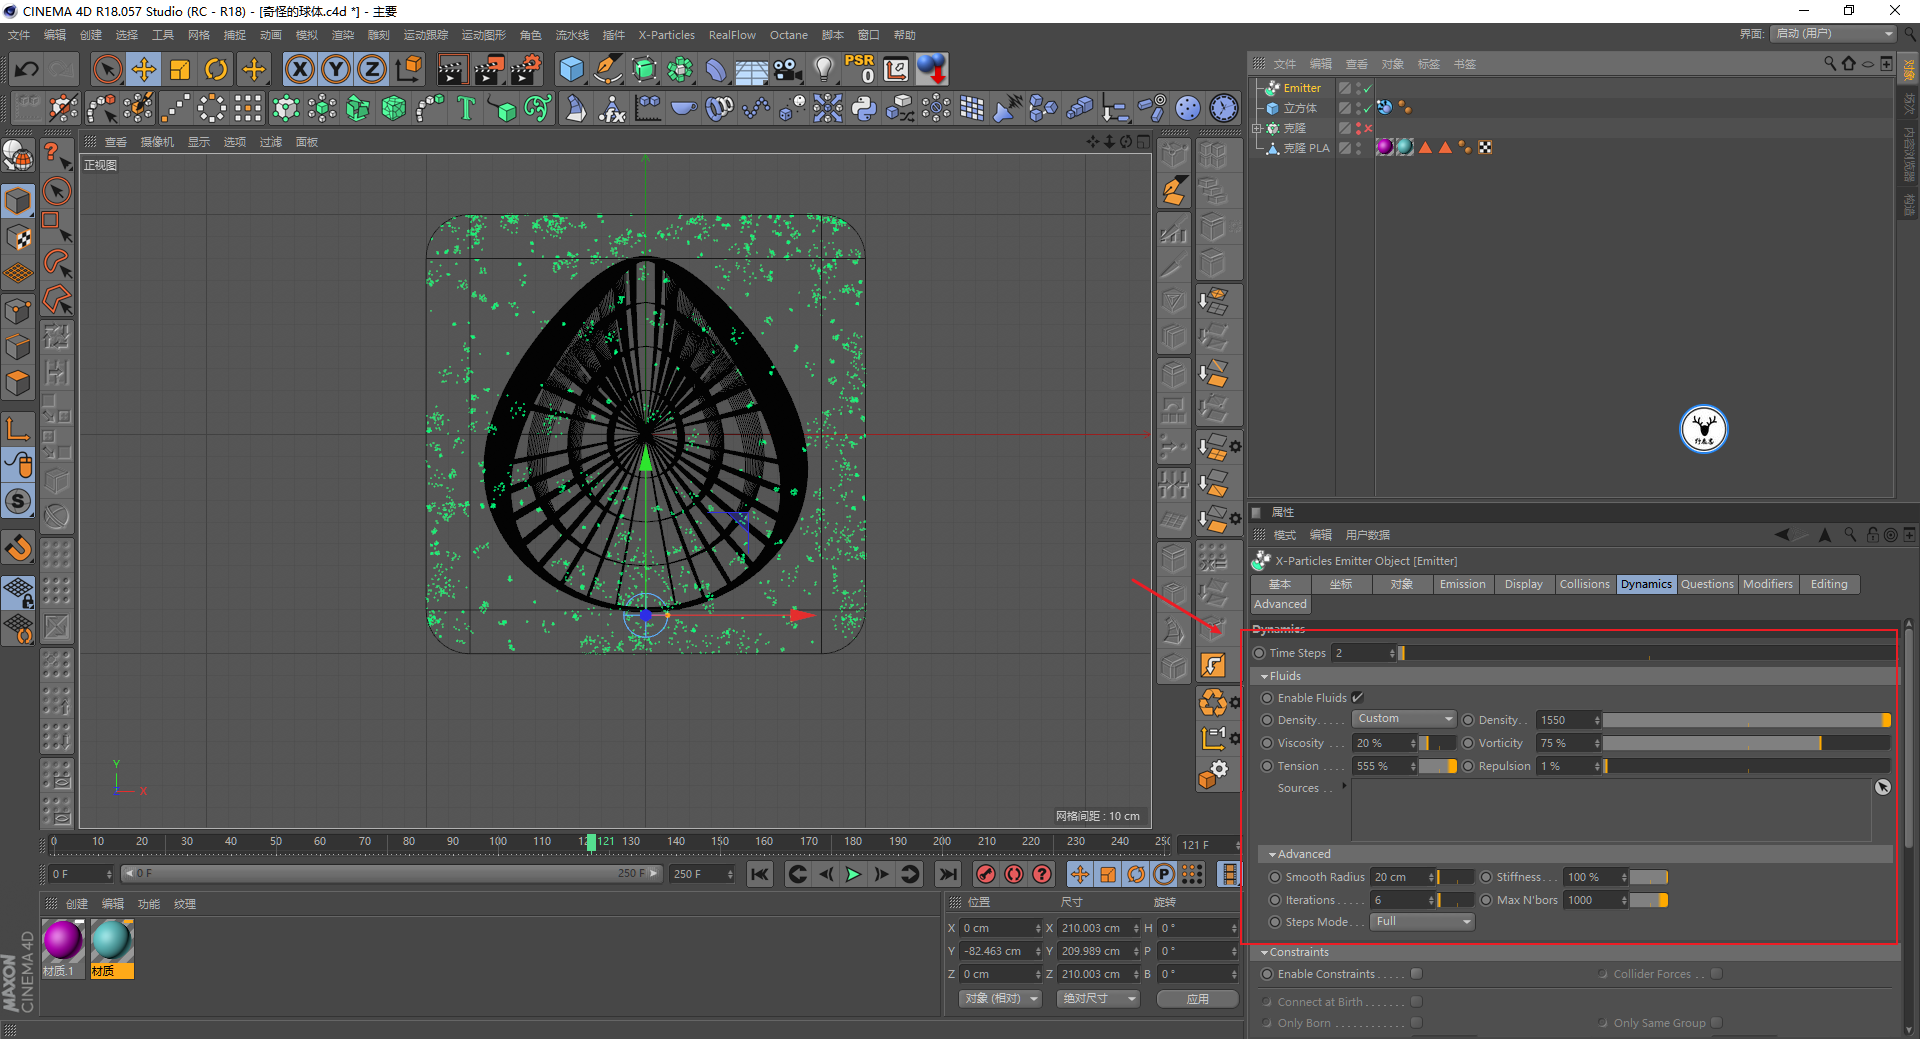1920x1039 pixels.
Task: Go to the start of the animation
Action: click(x=760, y=874)
